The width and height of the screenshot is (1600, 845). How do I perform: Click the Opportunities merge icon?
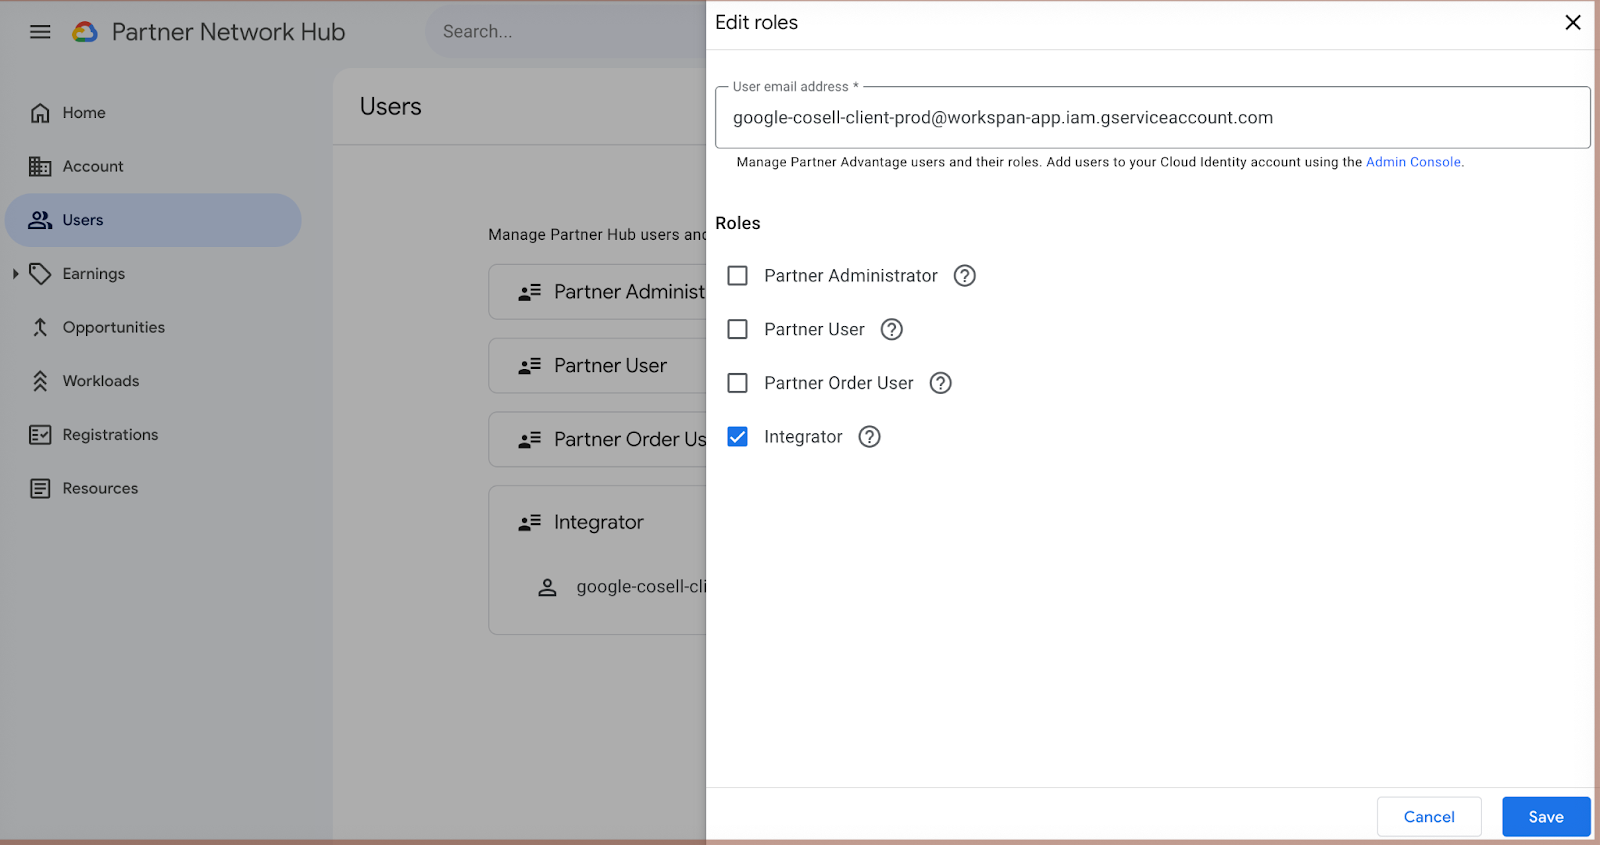point(40,327)
